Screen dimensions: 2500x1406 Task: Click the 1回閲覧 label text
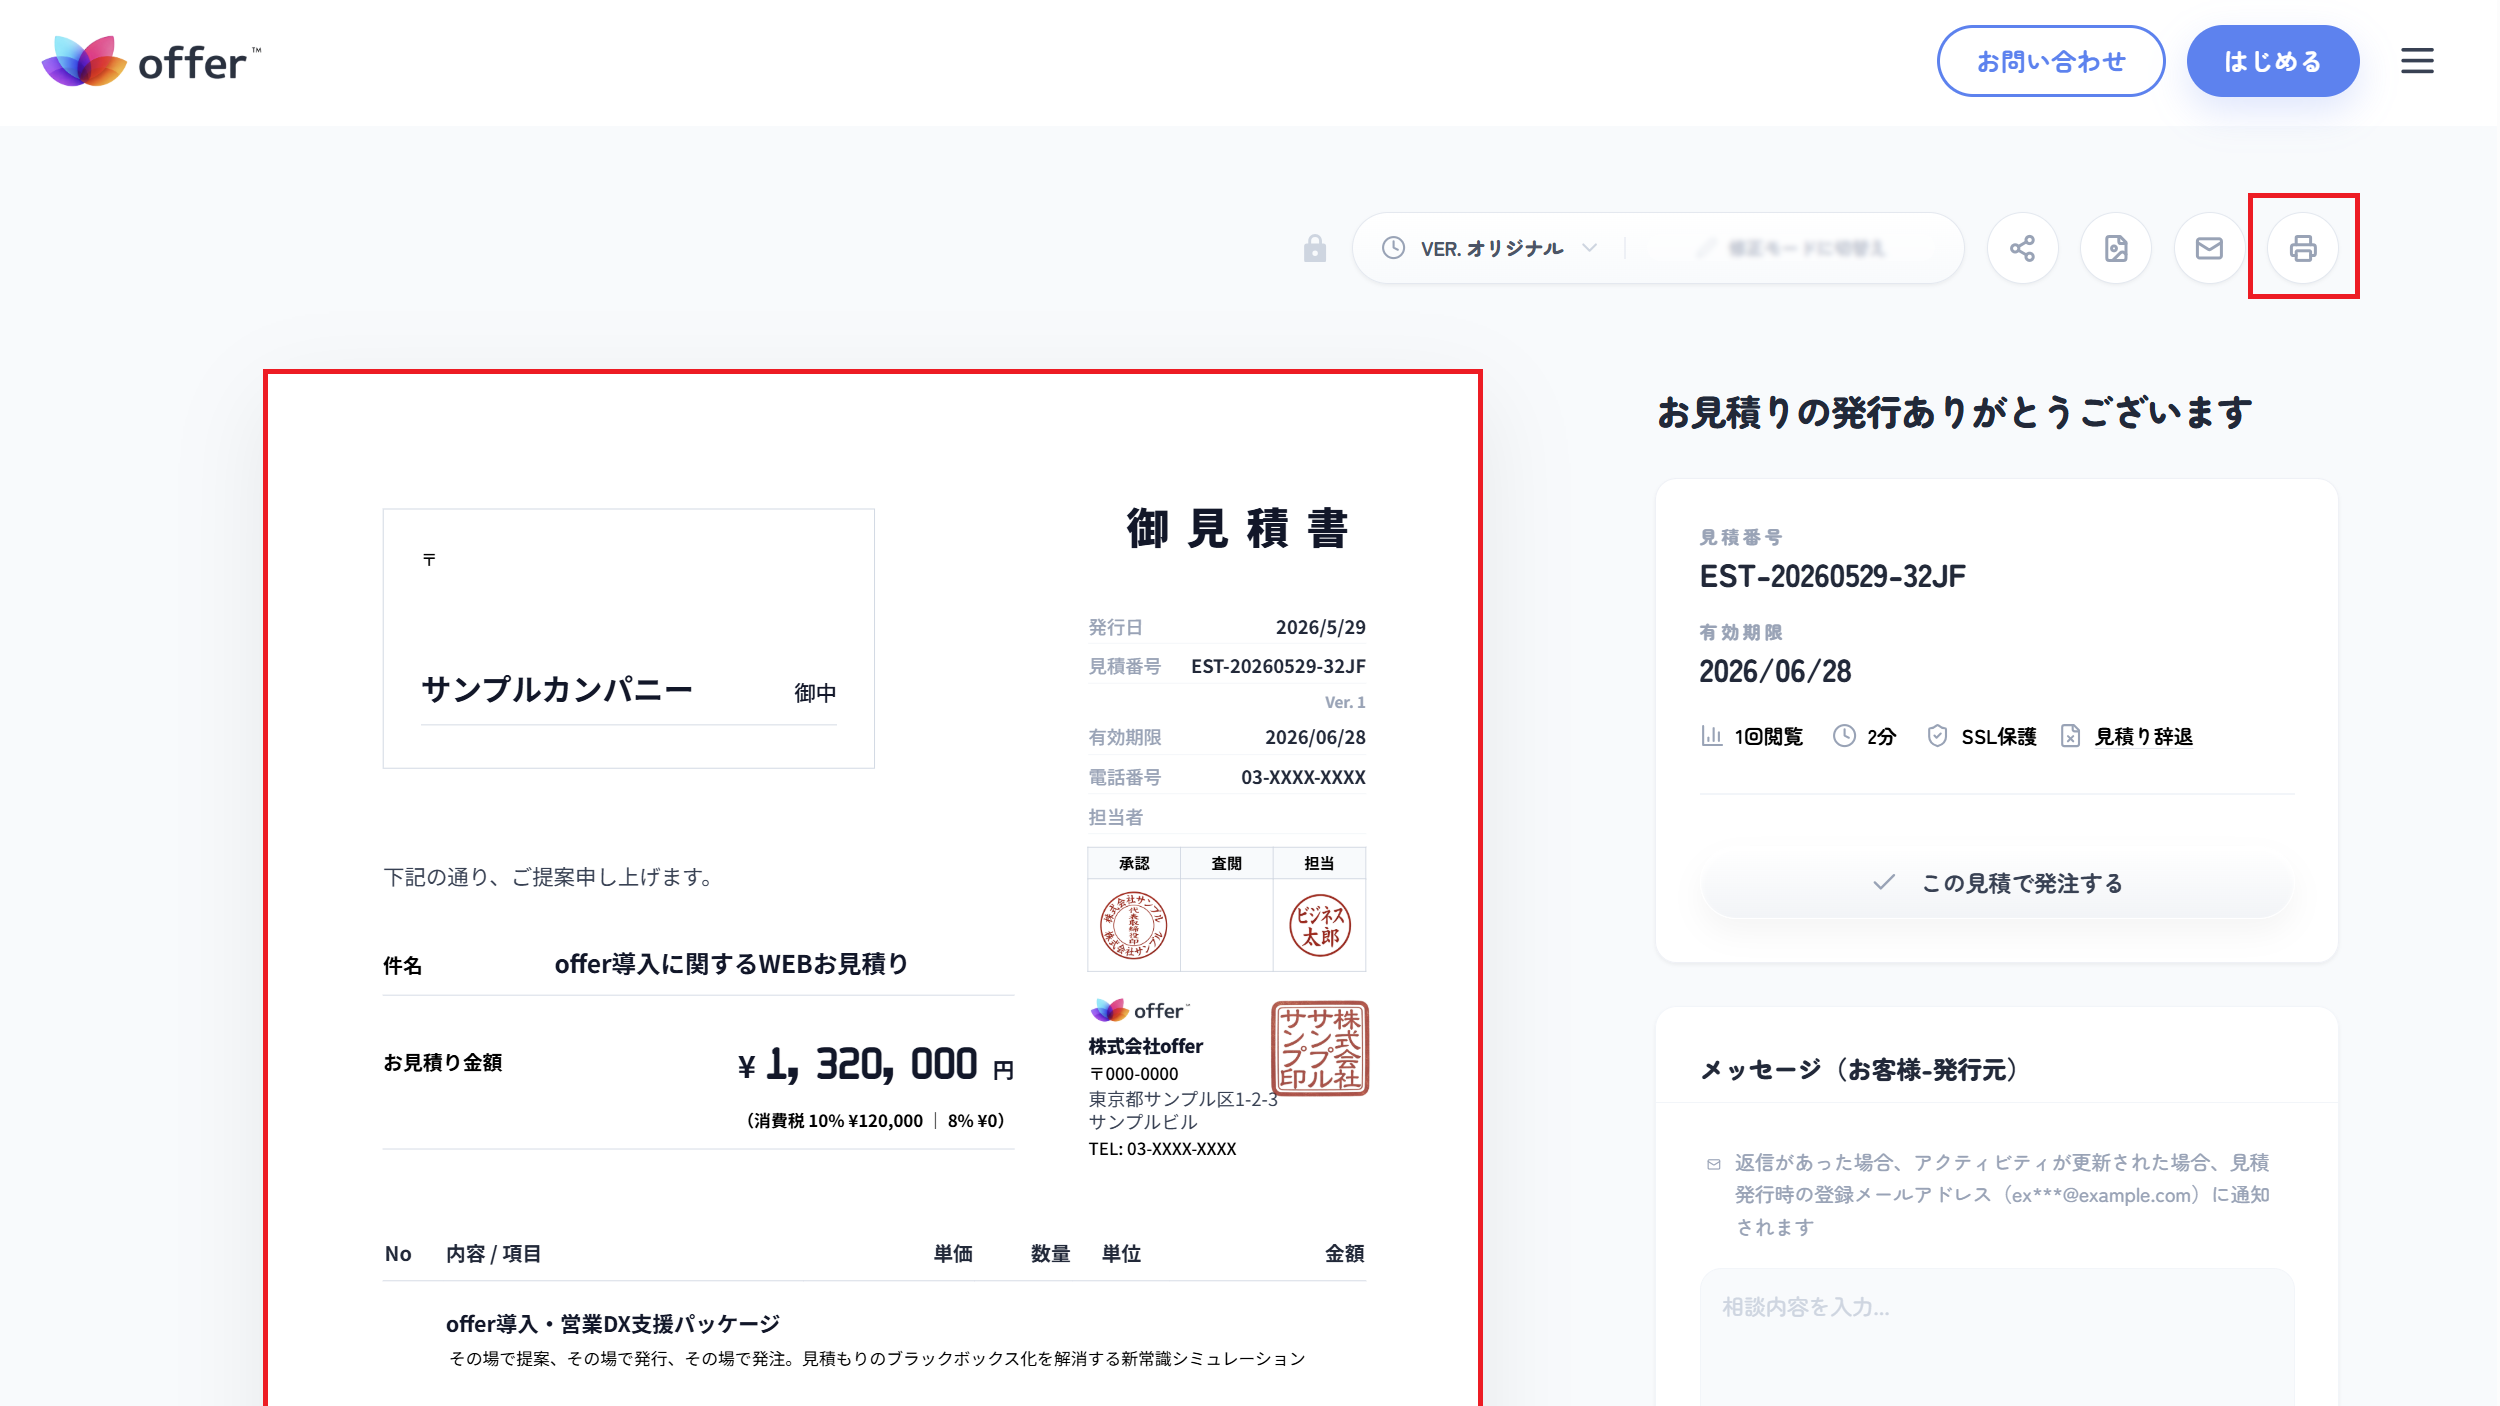1768,737
